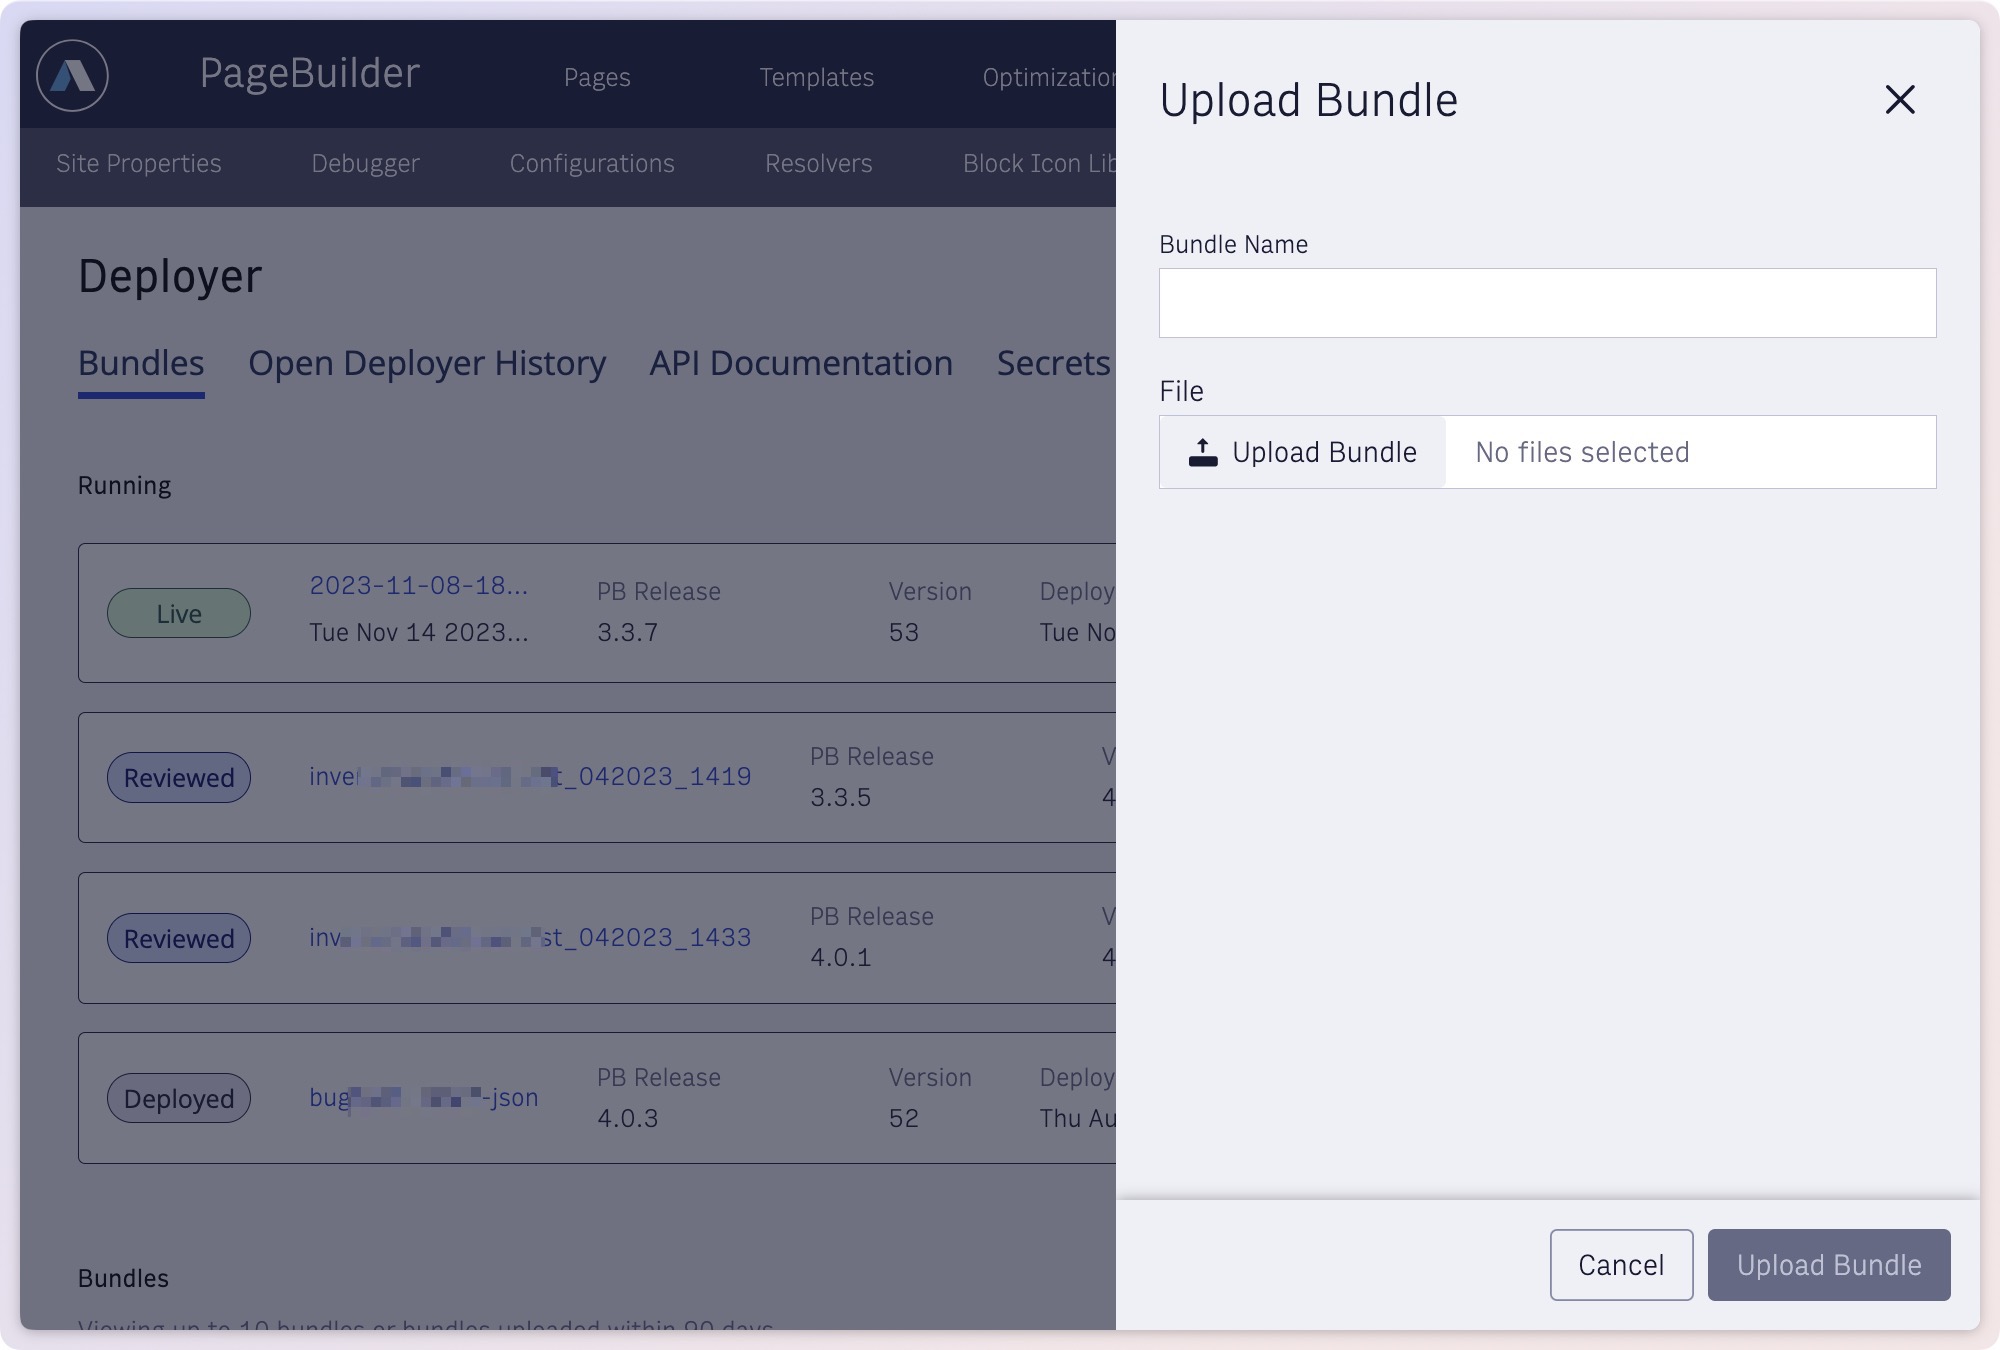Select the Live status badge icon
Screen dimensions: 2000x1350
point(178,612)
